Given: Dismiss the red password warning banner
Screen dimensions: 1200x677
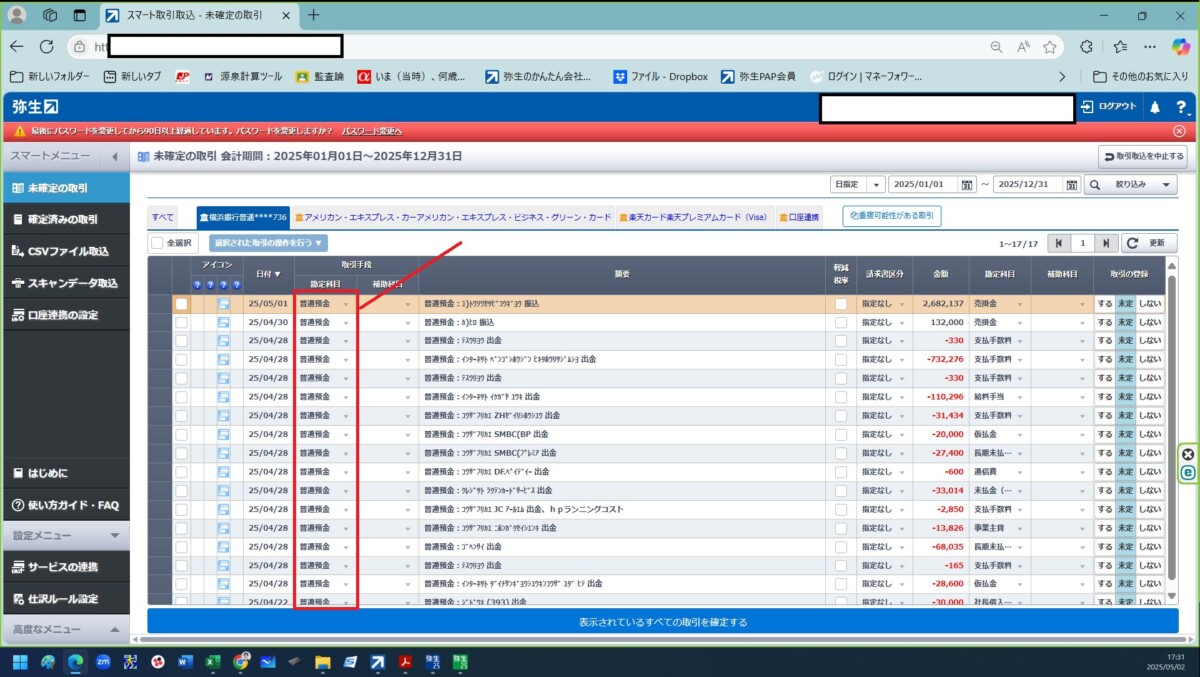Looking at the screenshot, I should tap(1179, 131).
